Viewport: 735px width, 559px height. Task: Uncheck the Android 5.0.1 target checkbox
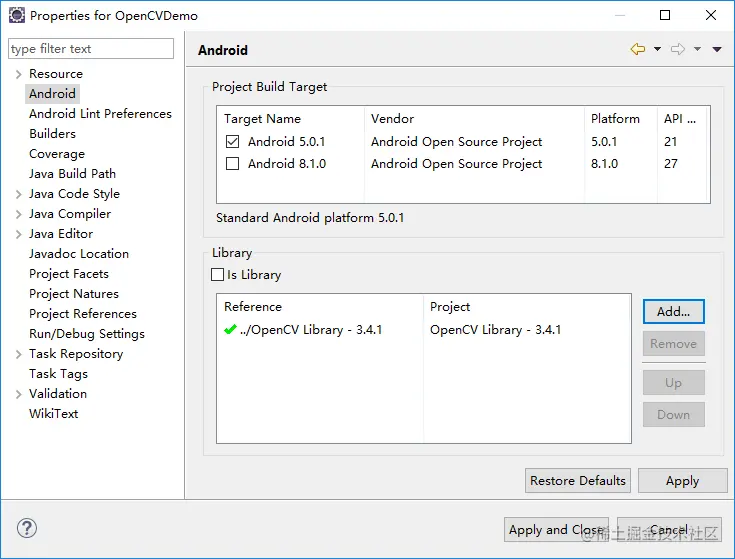(x=232, y=142)
